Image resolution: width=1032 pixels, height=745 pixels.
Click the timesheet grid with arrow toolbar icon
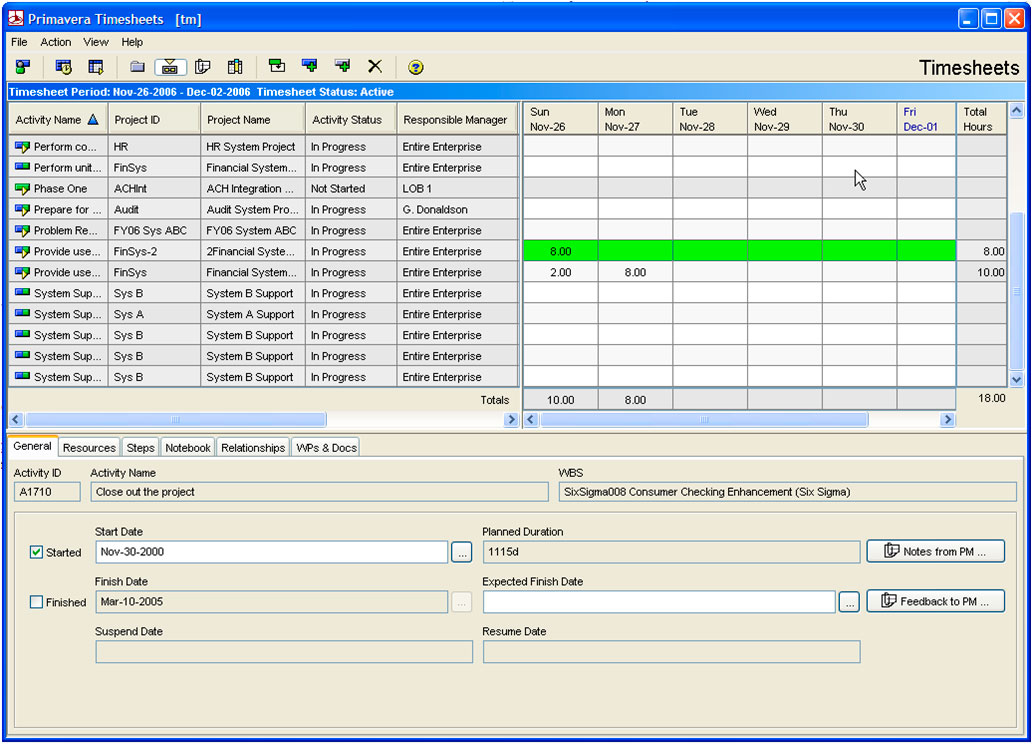[96, 66]
